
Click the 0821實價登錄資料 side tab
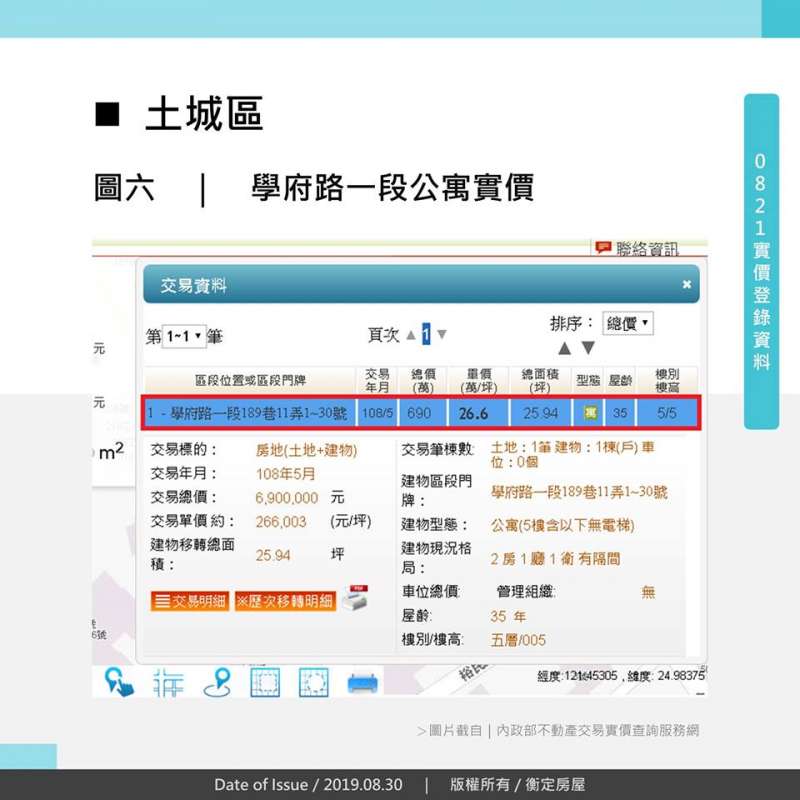click(x=761, y=261)
